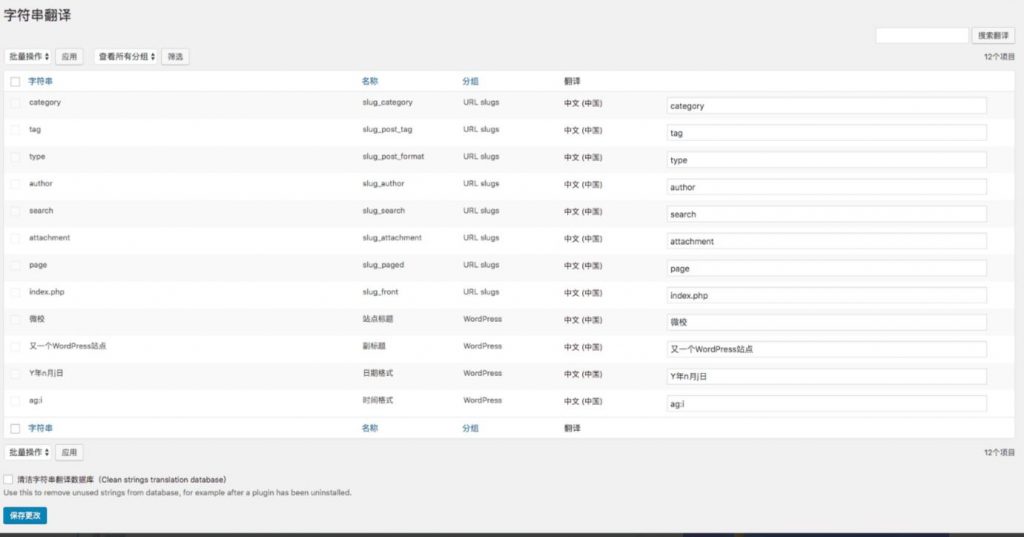Open the 查看所有分组 group filter dropdown
Image resolution: width=1024 pixels, height=537 pixels.
click(127, 57)
